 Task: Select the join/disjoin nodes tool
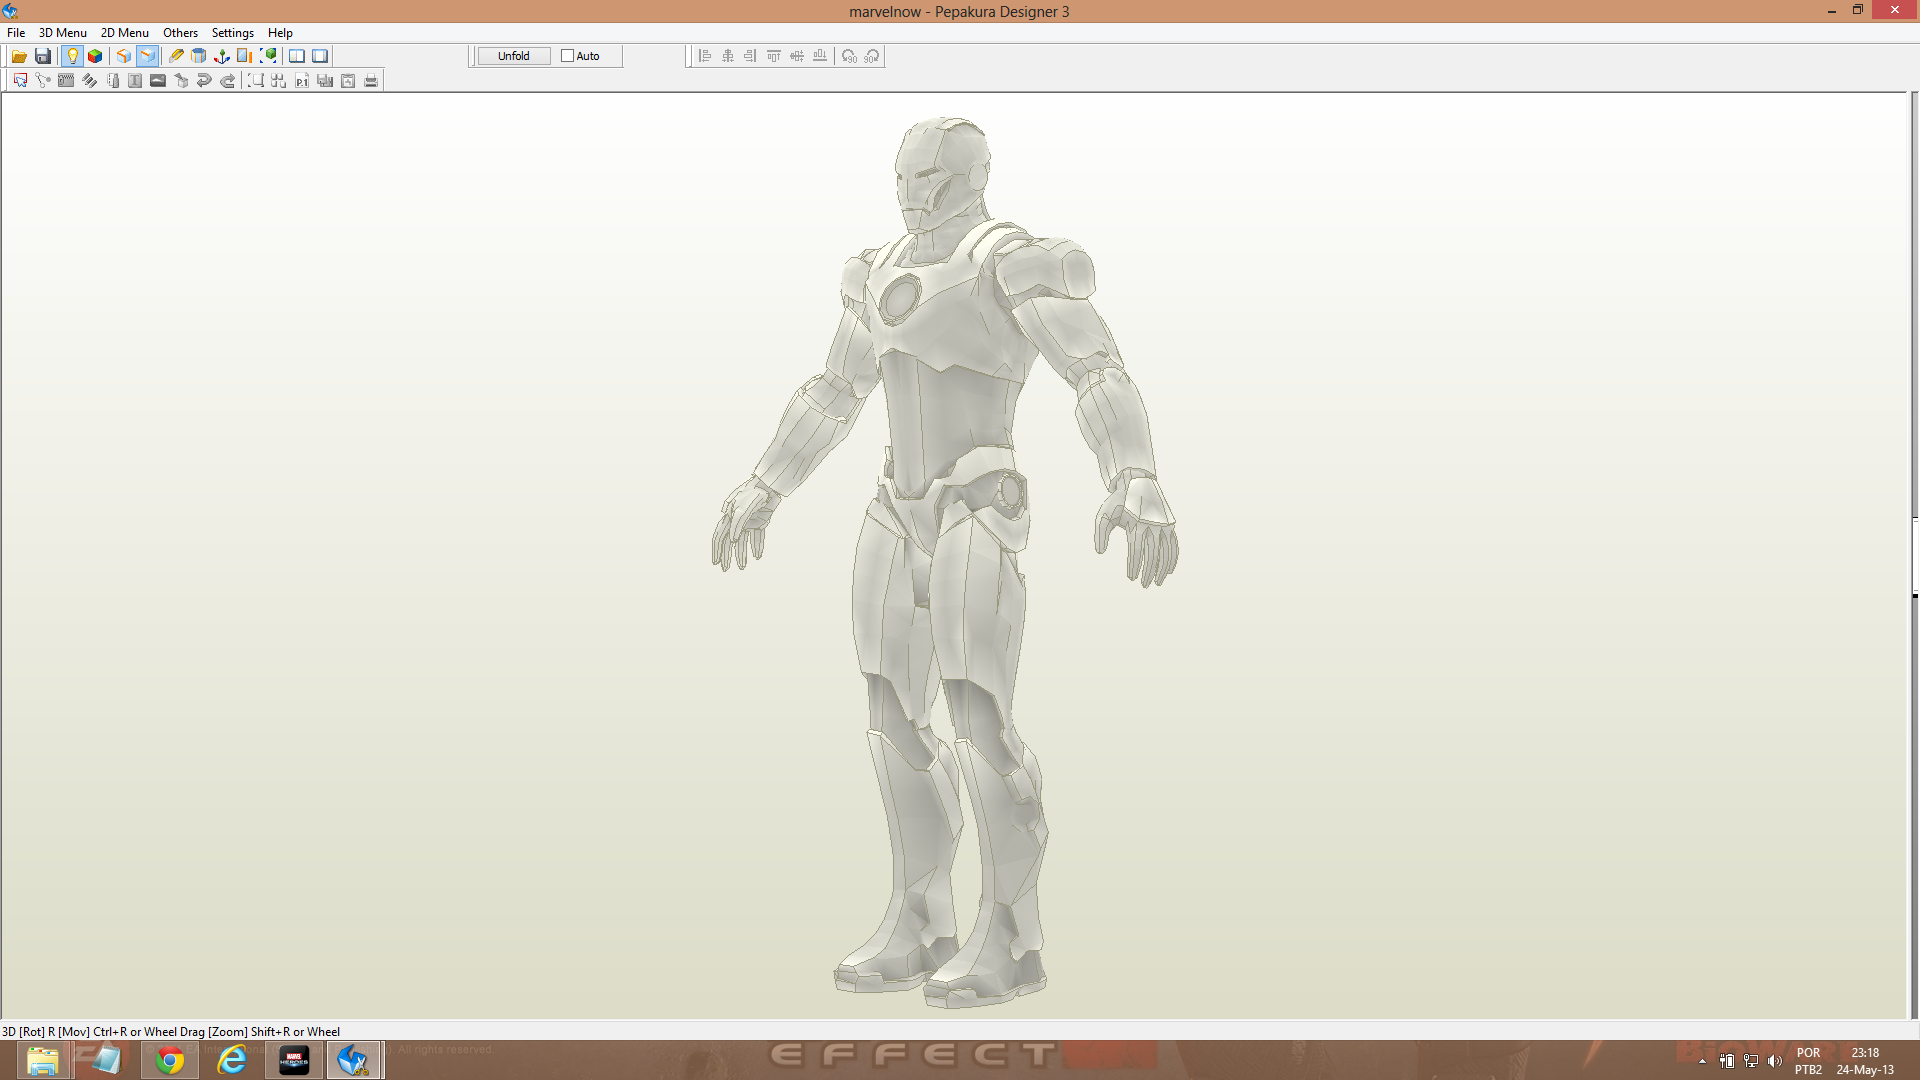[43, 81]
